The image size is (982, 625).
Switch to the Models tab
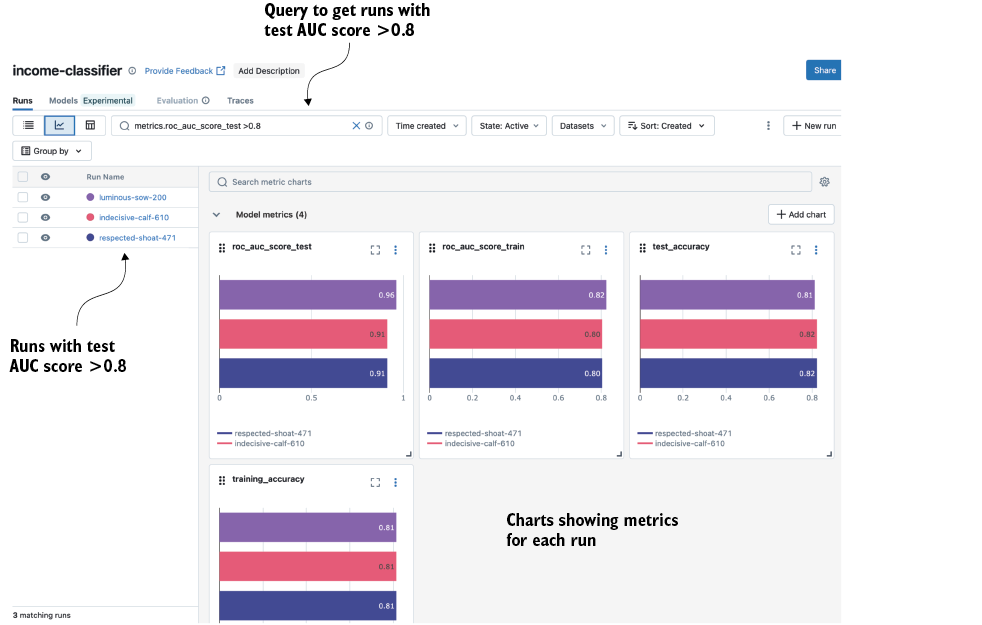(63, 101)
